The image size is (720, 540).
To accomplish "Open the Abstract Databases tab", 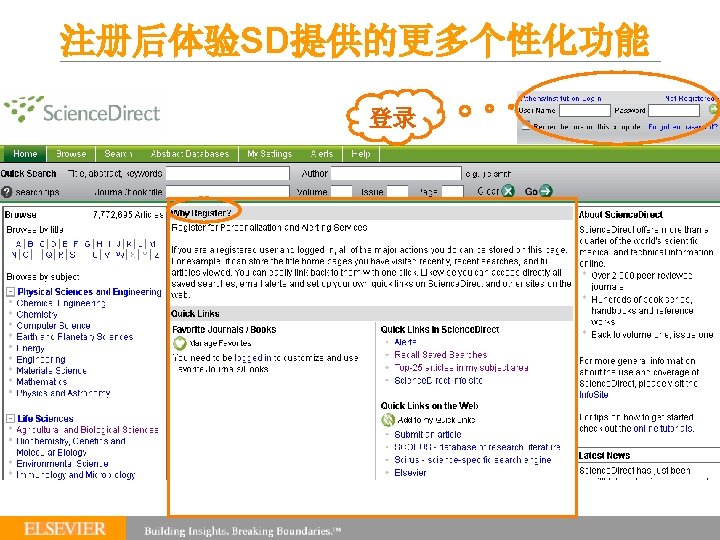I will click(x=190, y=154).
